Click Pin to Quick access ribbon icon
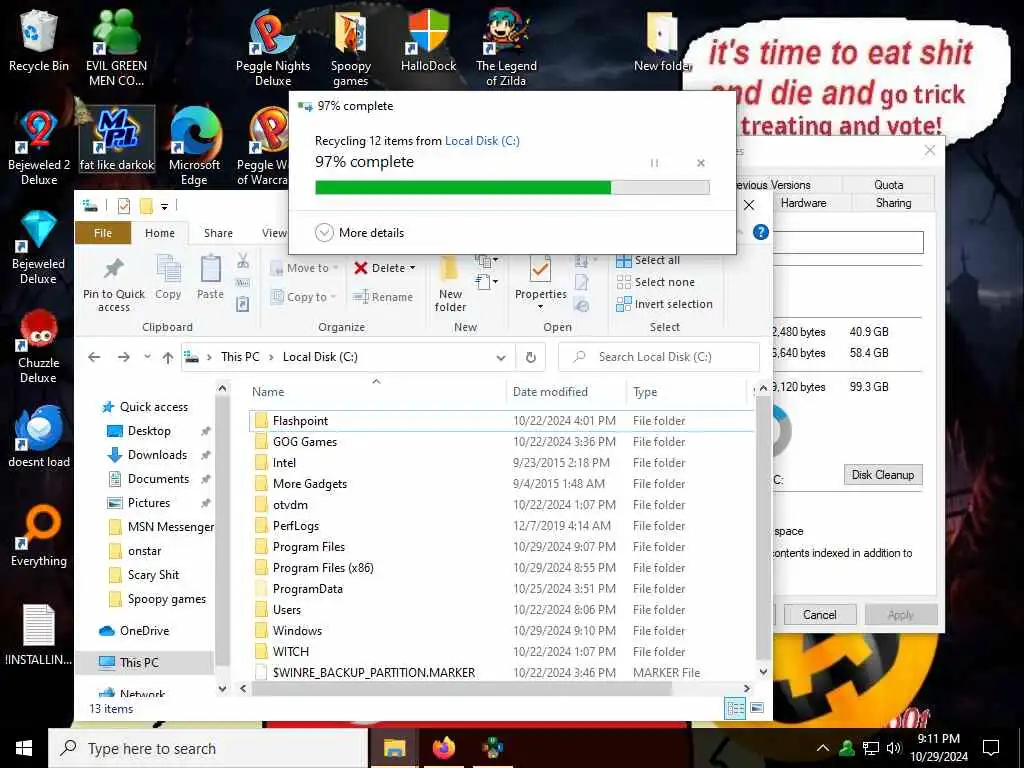Viewport: 1024px width, 768px height. 114,283
